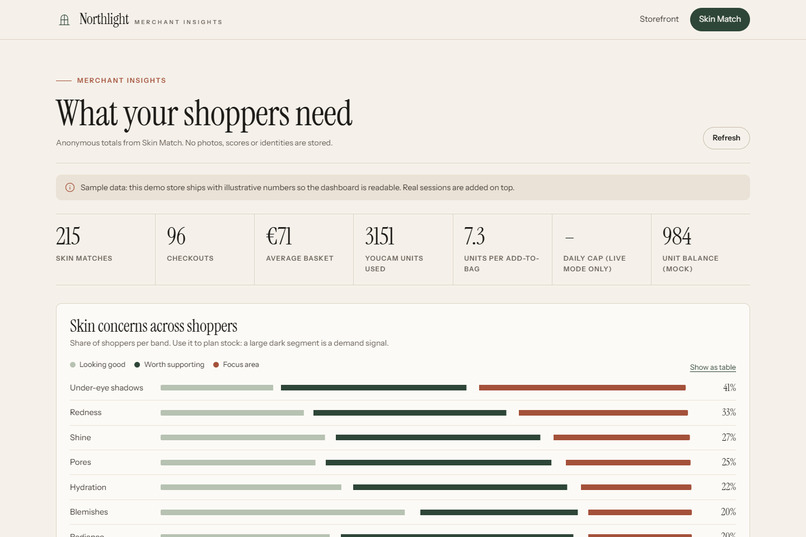Click the Northlight brand name
This screenshot has height=537, width=806.
click(104, 20)
